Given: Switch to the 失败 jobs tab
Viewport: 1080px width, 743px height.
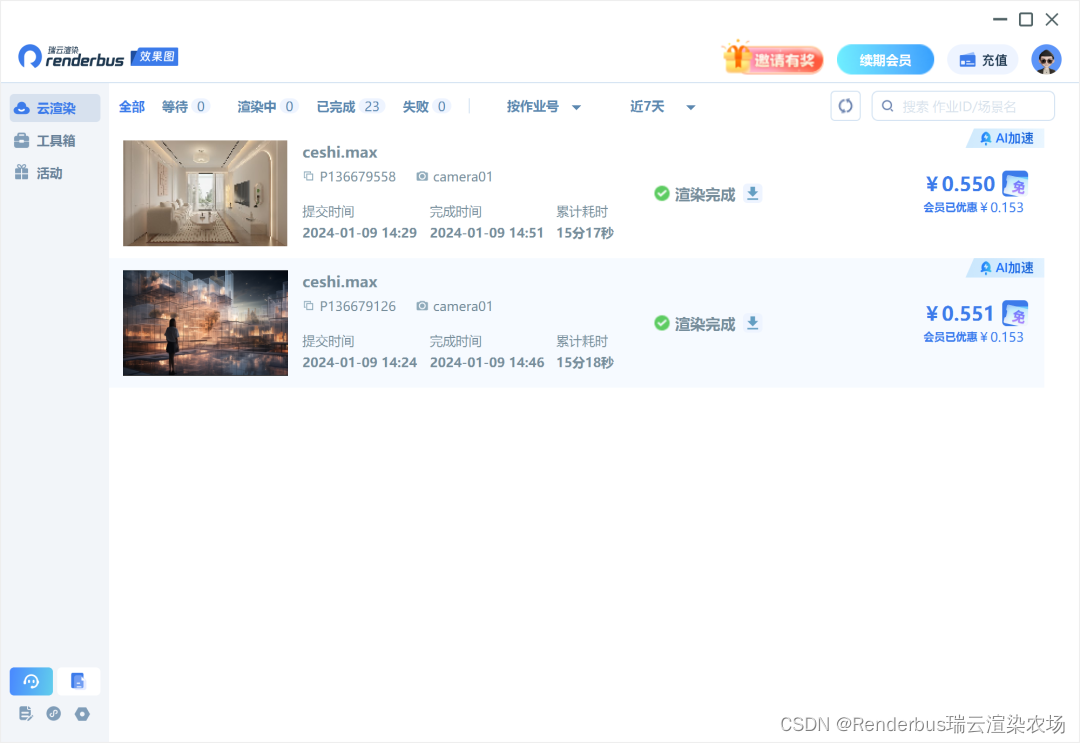Looking at the screenshot, I should tap(426, 107).
